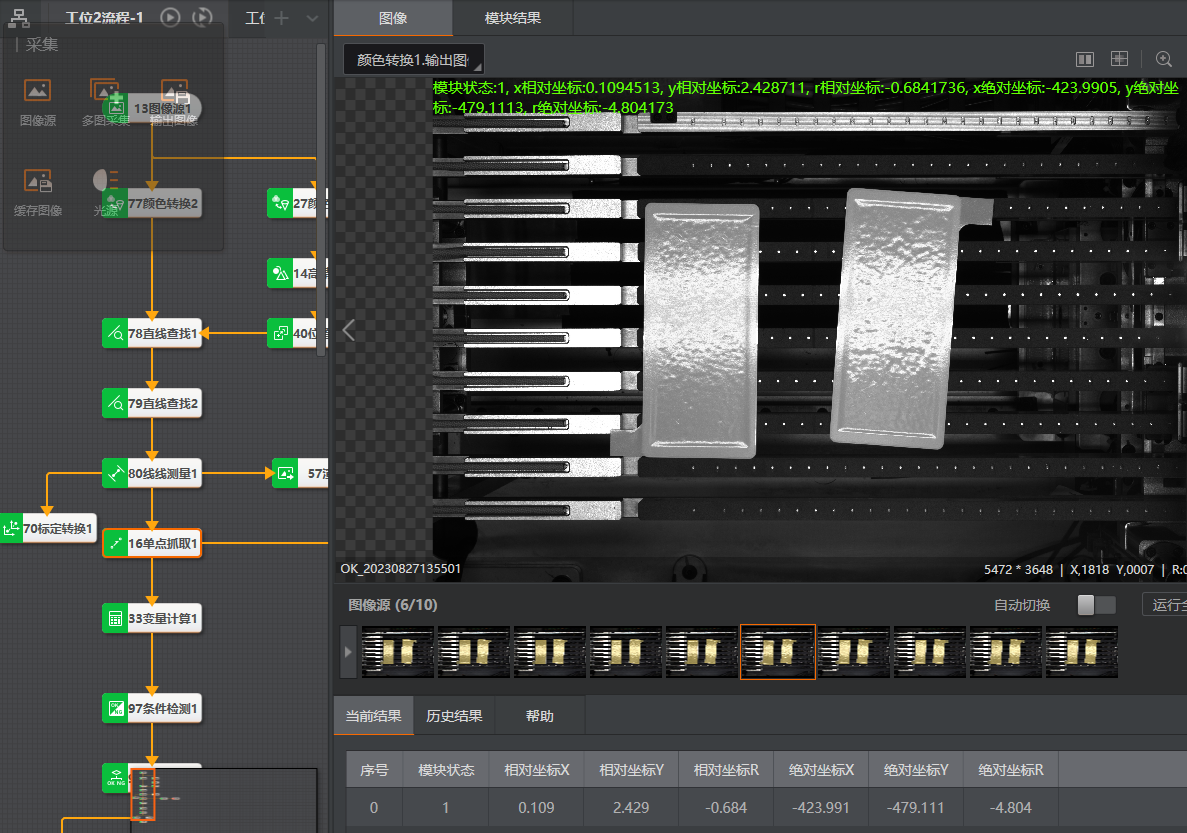1187x833 pixels.
Task: Click the flow minimap overview at bottom
Action: click(x=223, y=800)
